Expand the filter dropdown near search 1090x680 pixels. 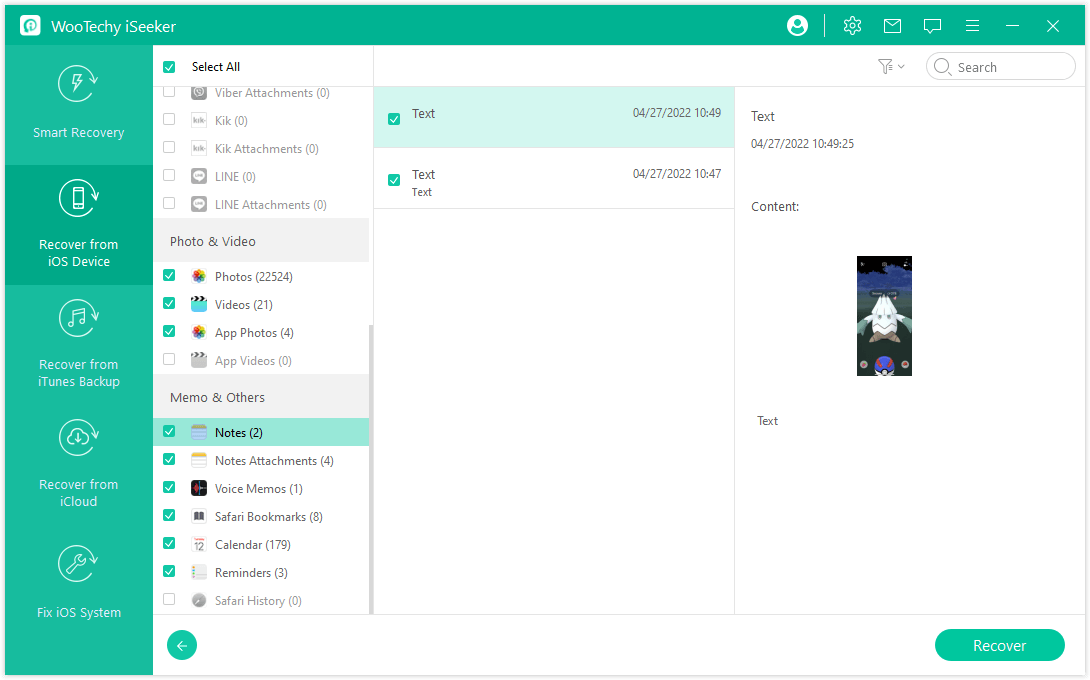pos(890,67)
